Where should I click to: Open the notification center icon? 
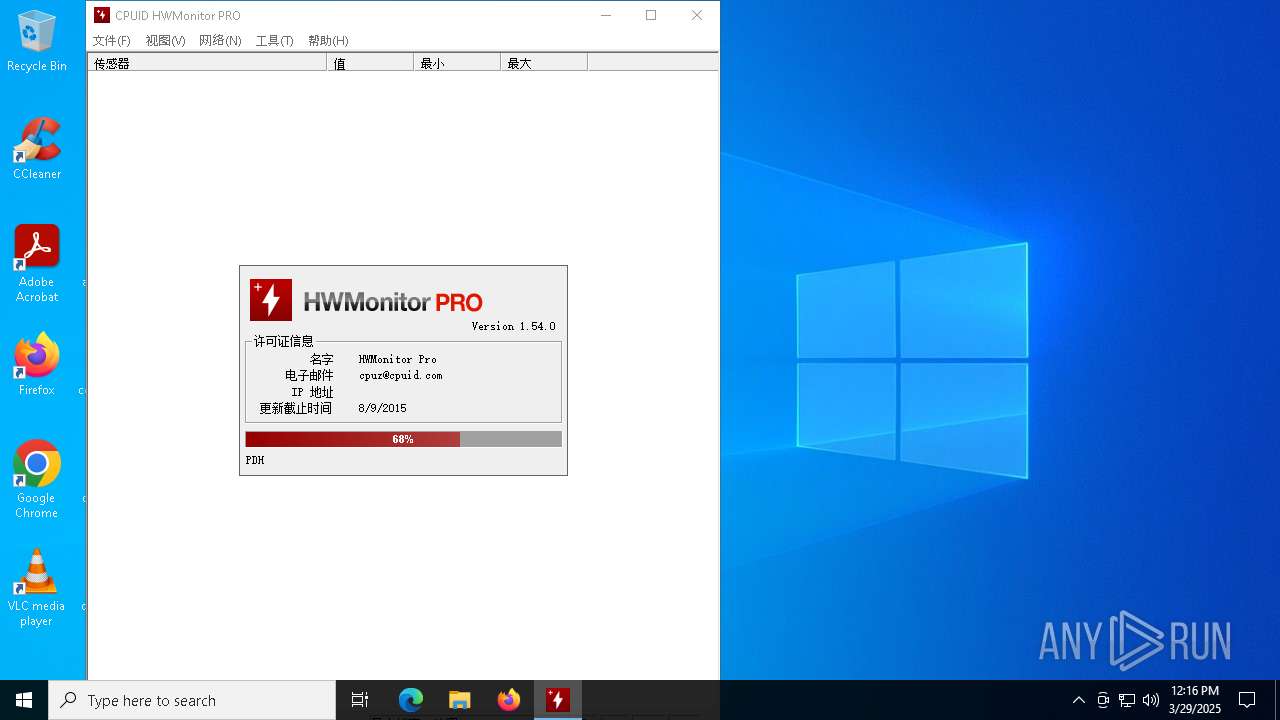point(1247,700)
